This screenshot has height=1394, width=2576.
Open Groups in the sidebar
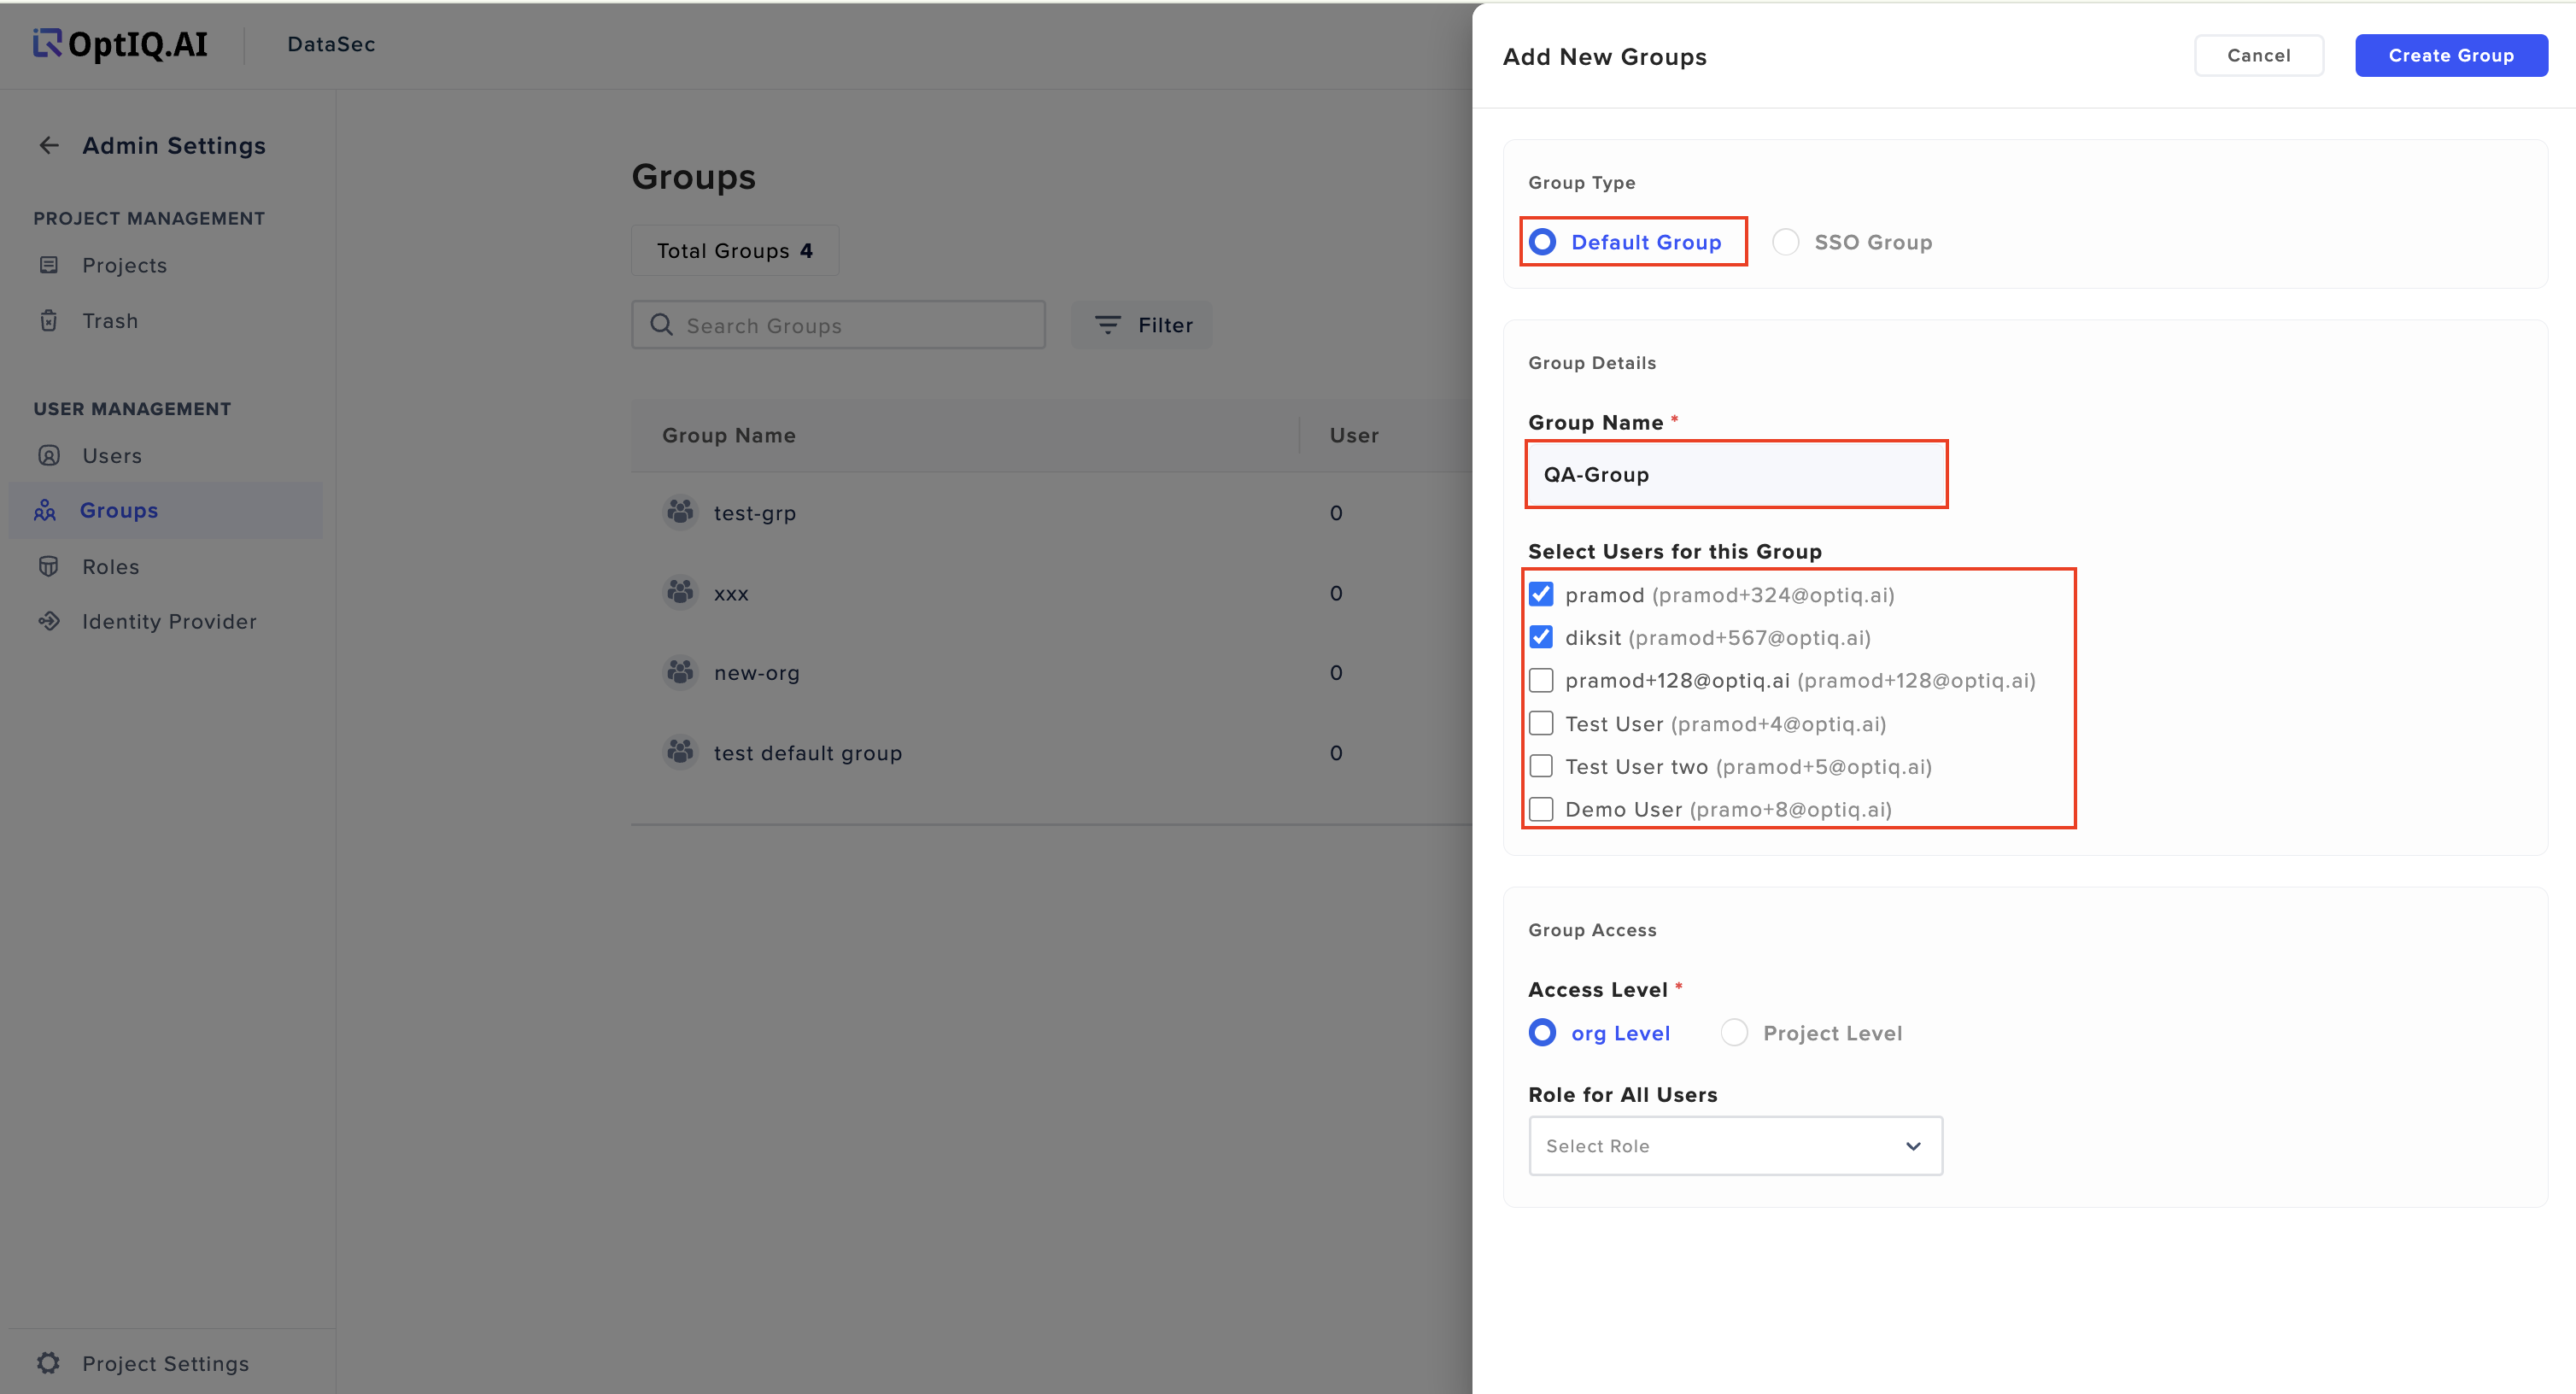pyautogui.click(x=165, y=511)
